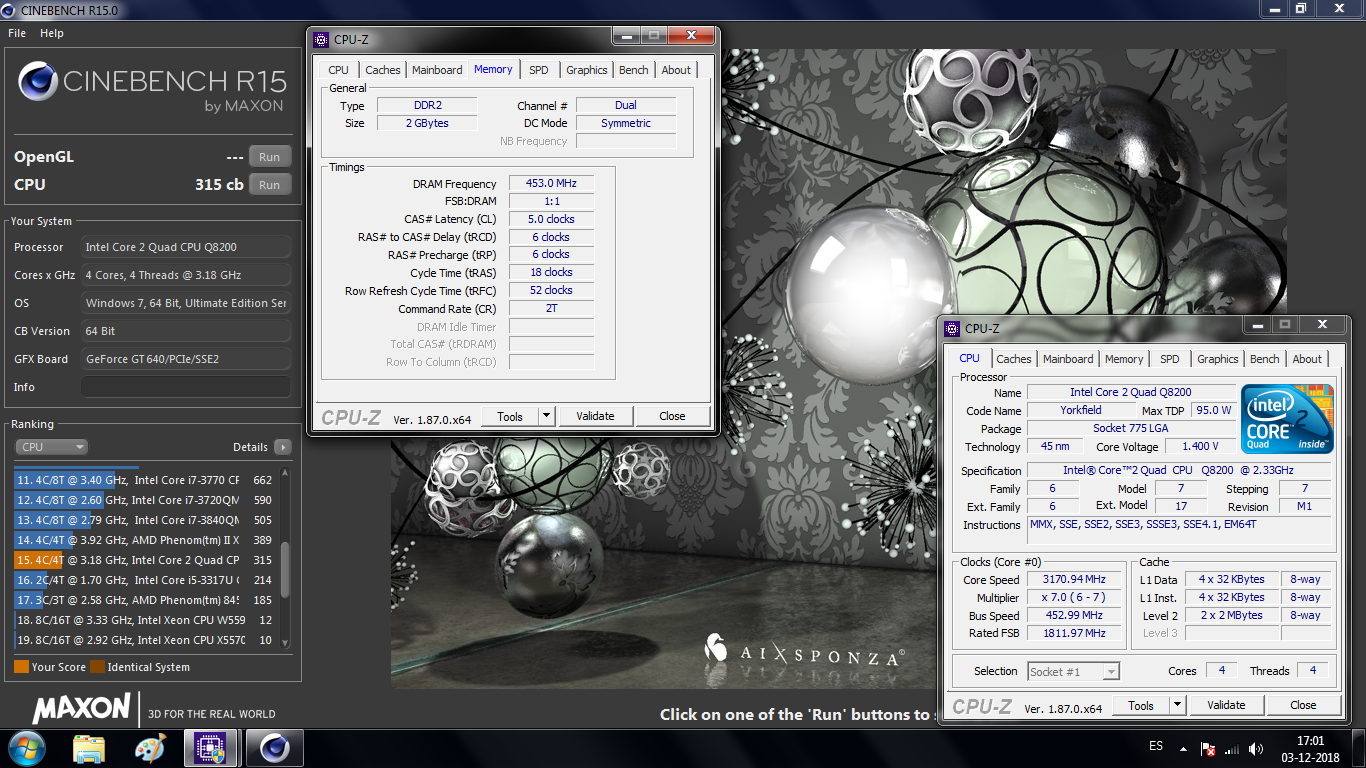
Task: Click the ranking list scrollbar thumb
Action: (x=285, y=569)
